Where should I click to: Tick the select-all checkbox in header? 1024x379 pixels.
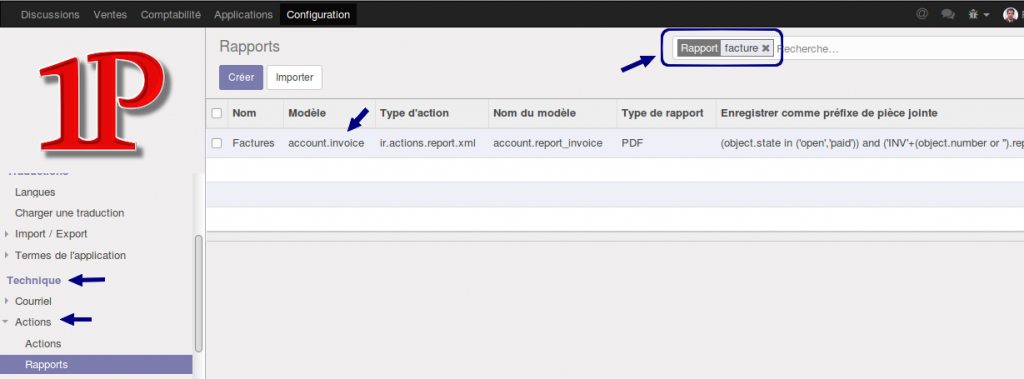point(217,114)
